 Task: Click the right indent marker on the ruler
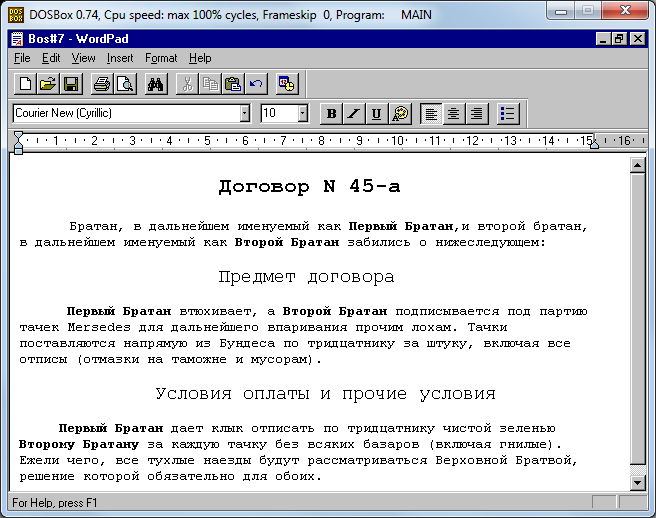pyautogui.click(x=594, y=144)
